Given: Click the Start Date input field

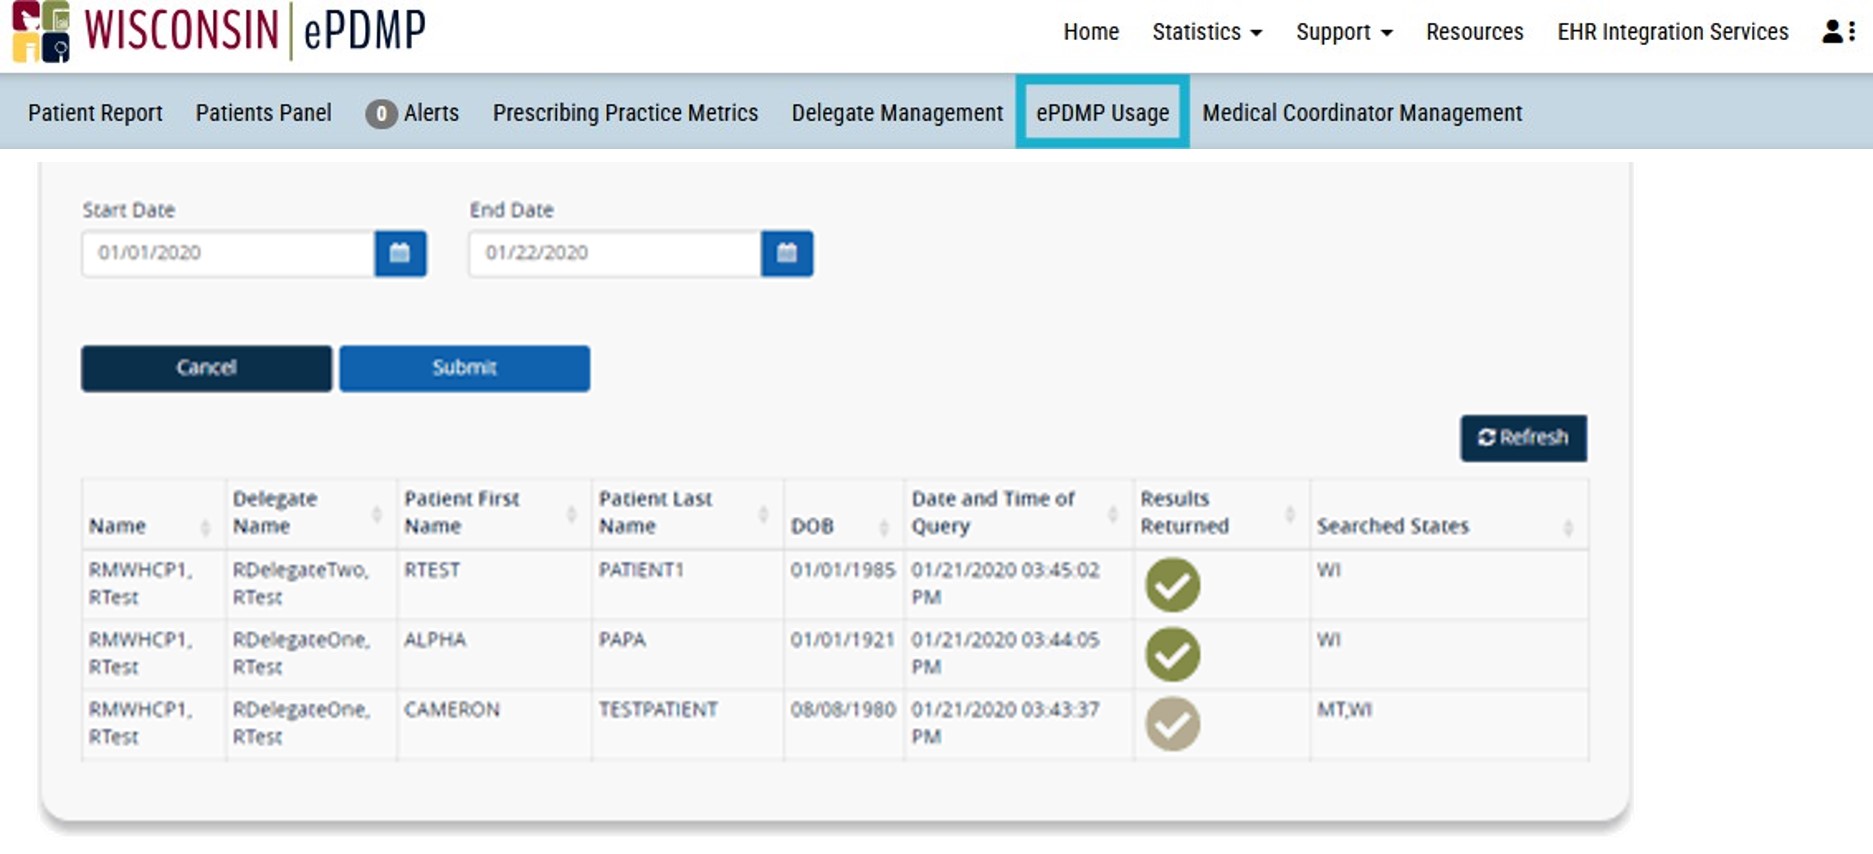Looking at the screenshot, I should click(228, 253).
